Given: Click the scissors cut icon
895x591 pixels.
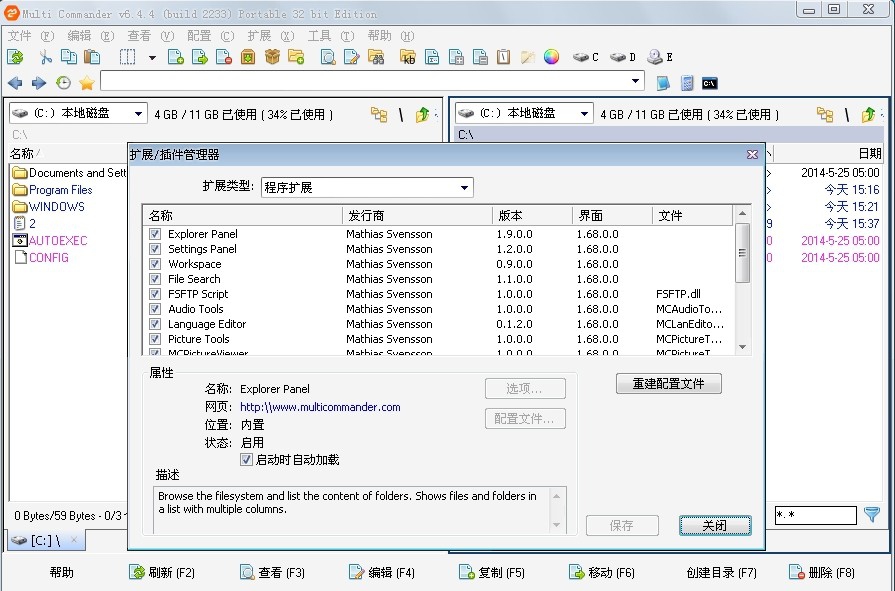Looking at the screenshot, I should click(x=45, y=57).
